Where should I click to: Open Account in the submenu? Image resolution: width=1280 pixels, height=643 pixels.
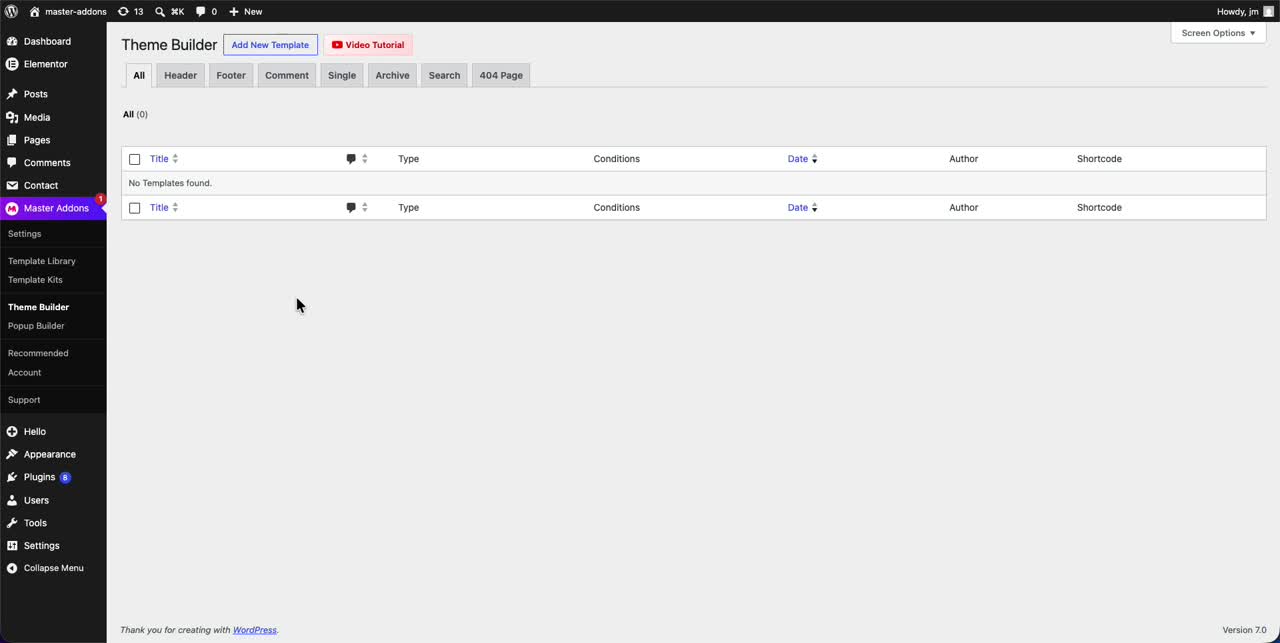click(x=25, y=372)
